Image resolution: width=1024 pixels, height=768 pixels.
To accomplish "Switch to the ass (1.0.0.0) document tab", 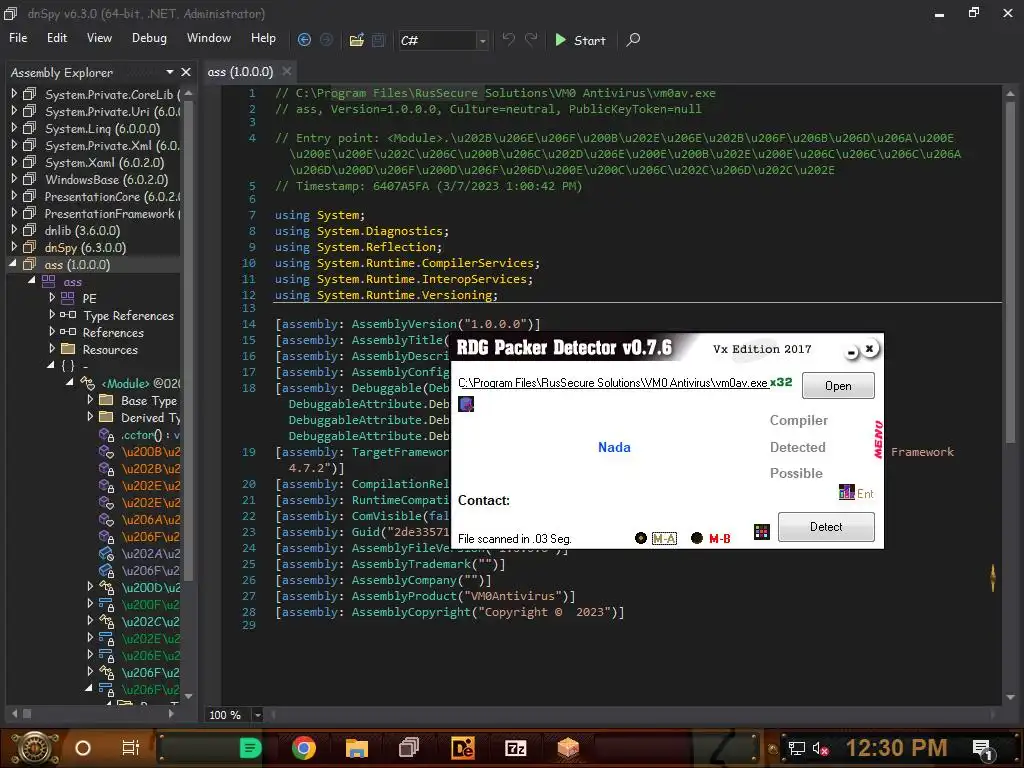I will (x=240, y=72).
